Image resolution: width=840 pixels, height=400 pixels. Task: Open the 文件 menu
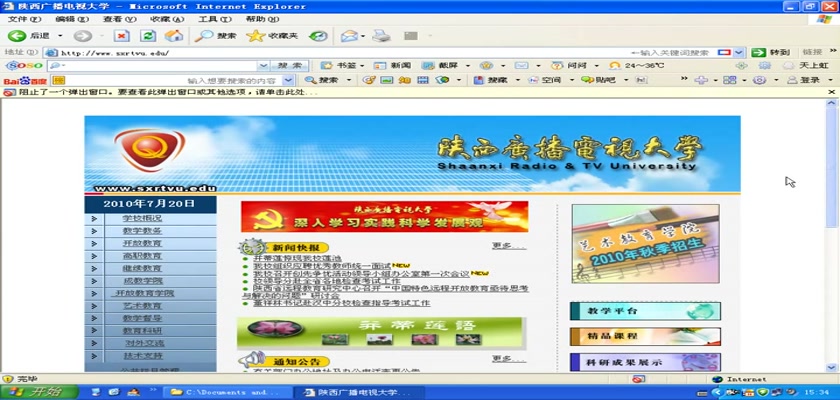[24, 19]
